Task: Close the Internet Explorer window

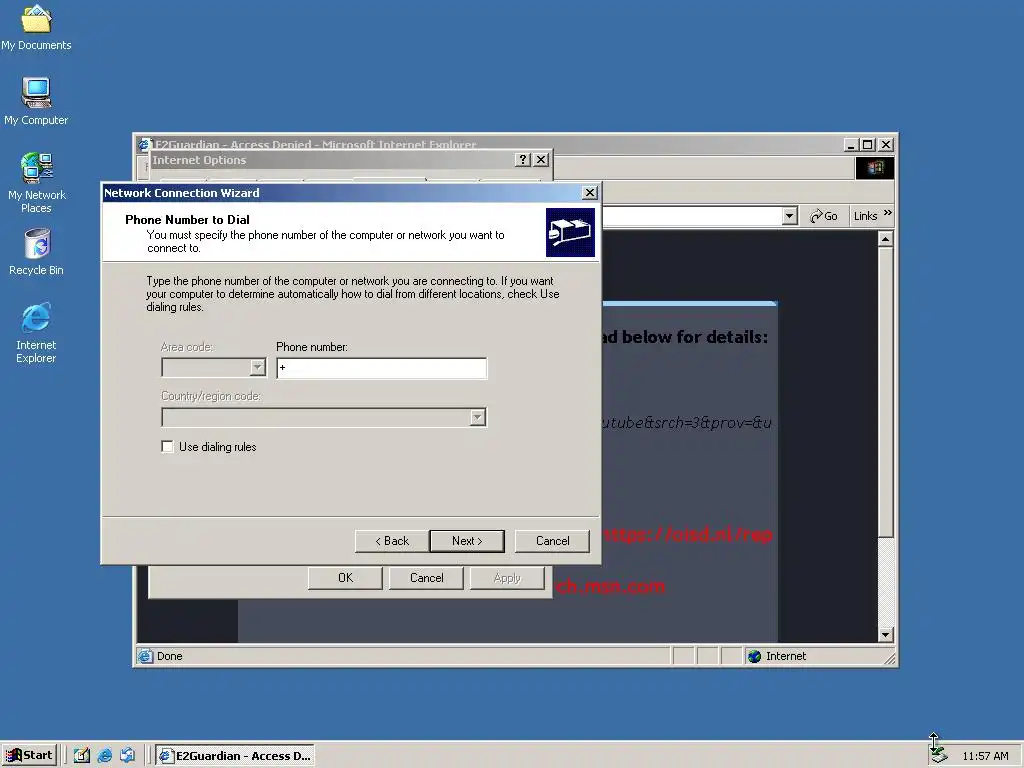Action: tap(886, 144)
